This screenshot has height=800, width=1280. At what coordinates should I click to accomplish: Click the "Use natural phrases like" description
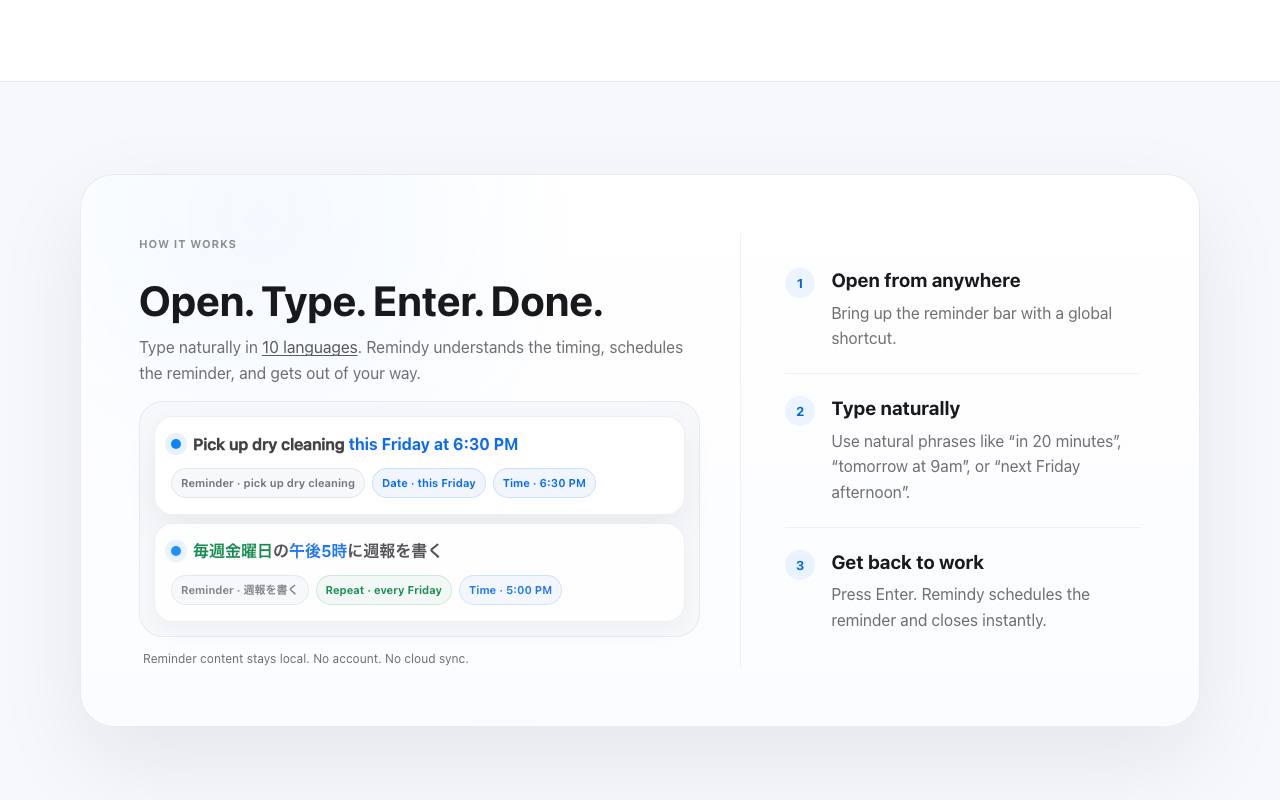(x=977, y=466)
